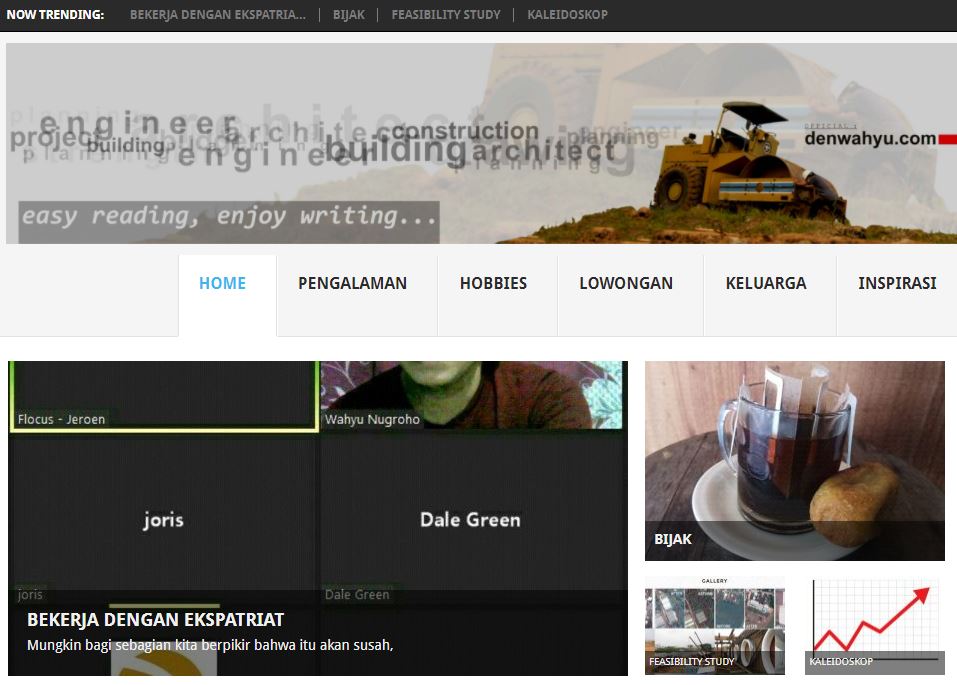The height and width of the screenshot is (685, 957).
Task: Select the Inspirasi navigation item
Action: click(897, 283)
